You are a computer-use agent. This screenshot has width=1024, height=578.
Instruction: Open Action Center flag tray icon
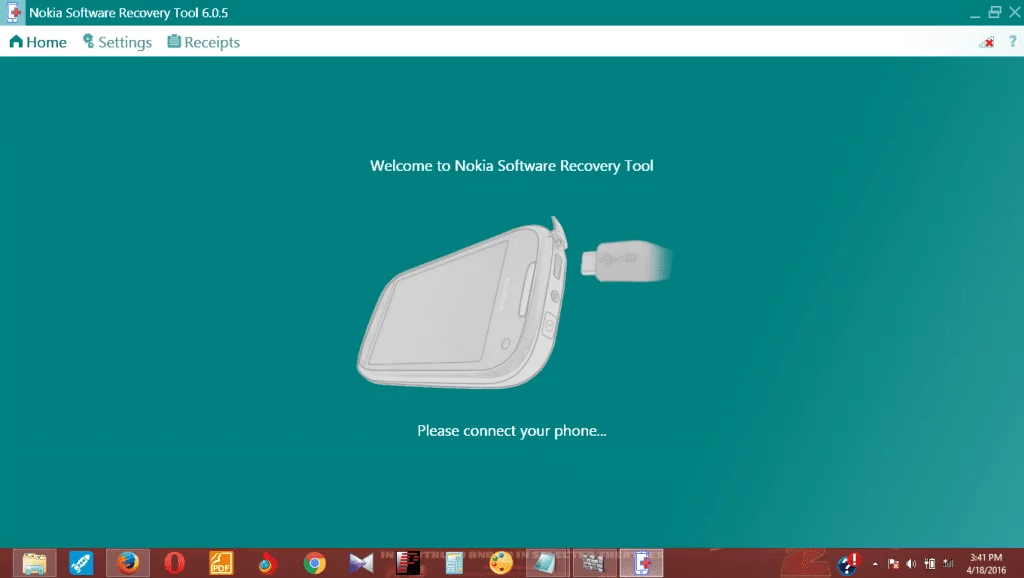(x=893, y=564)
